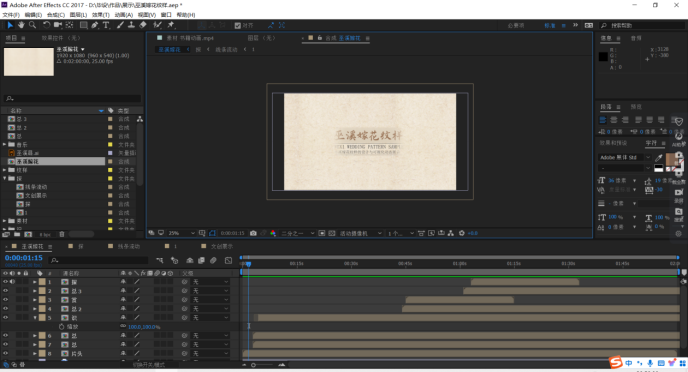
Task: Select the Roto Brush tool
Action: pos(157,25)
